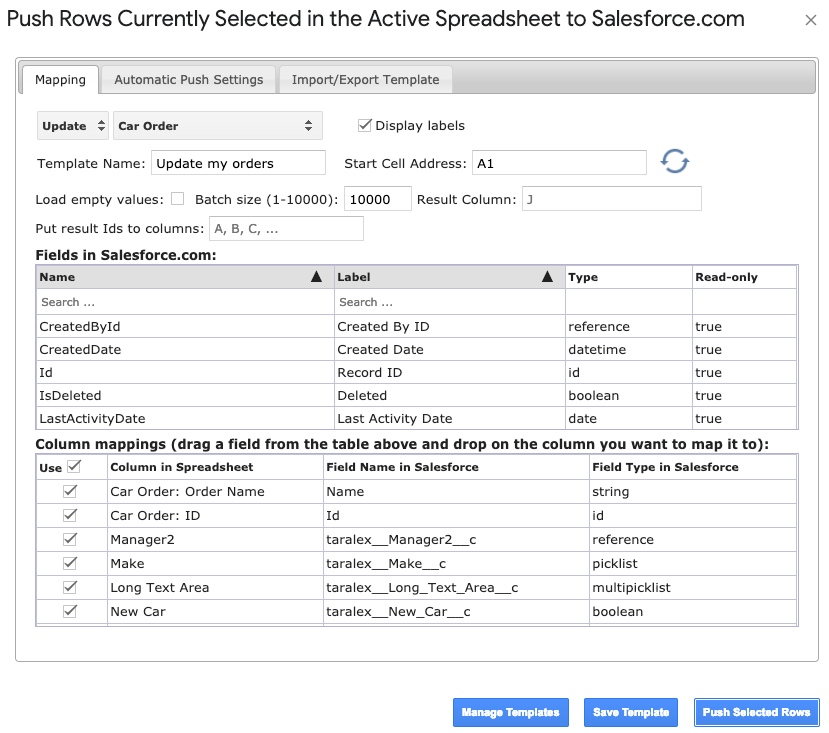Click the Batch size input field

(x=377, y=199)
